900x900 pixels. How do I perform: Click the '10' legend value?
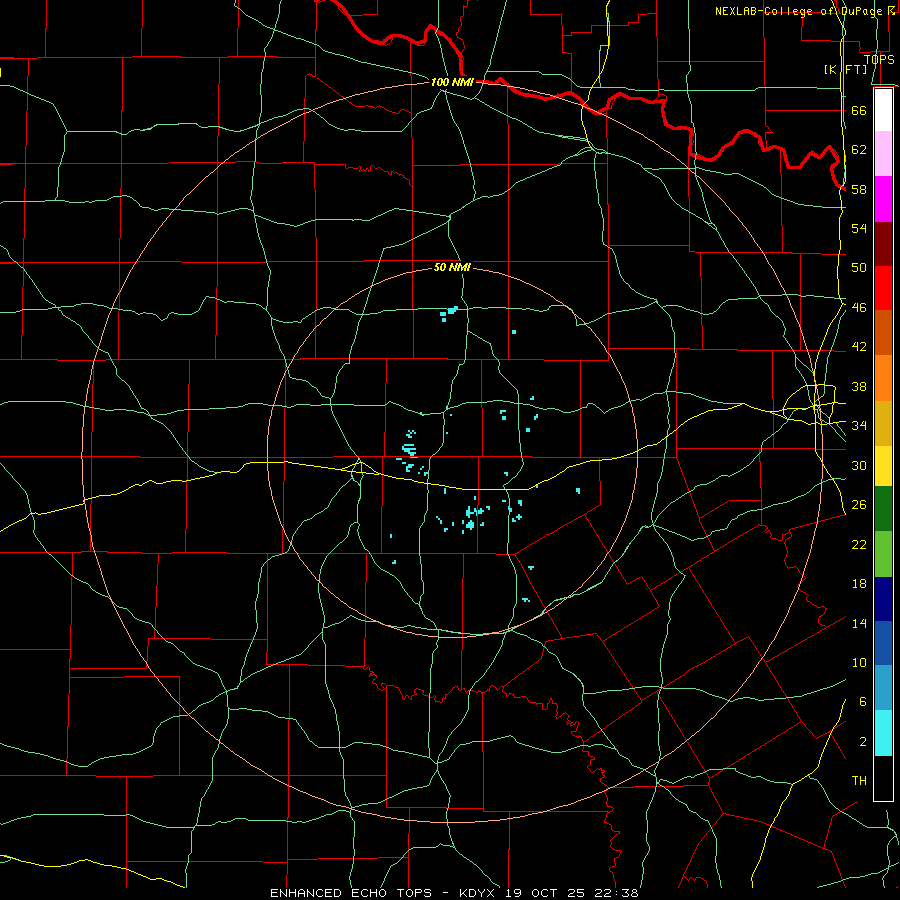(859, 663)
